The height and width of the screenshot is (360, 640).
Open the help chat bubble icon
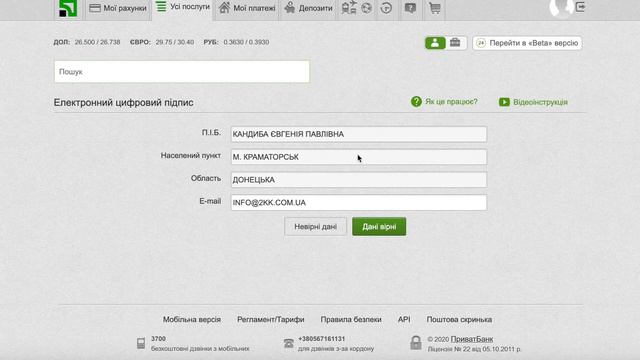coord(410,8)
